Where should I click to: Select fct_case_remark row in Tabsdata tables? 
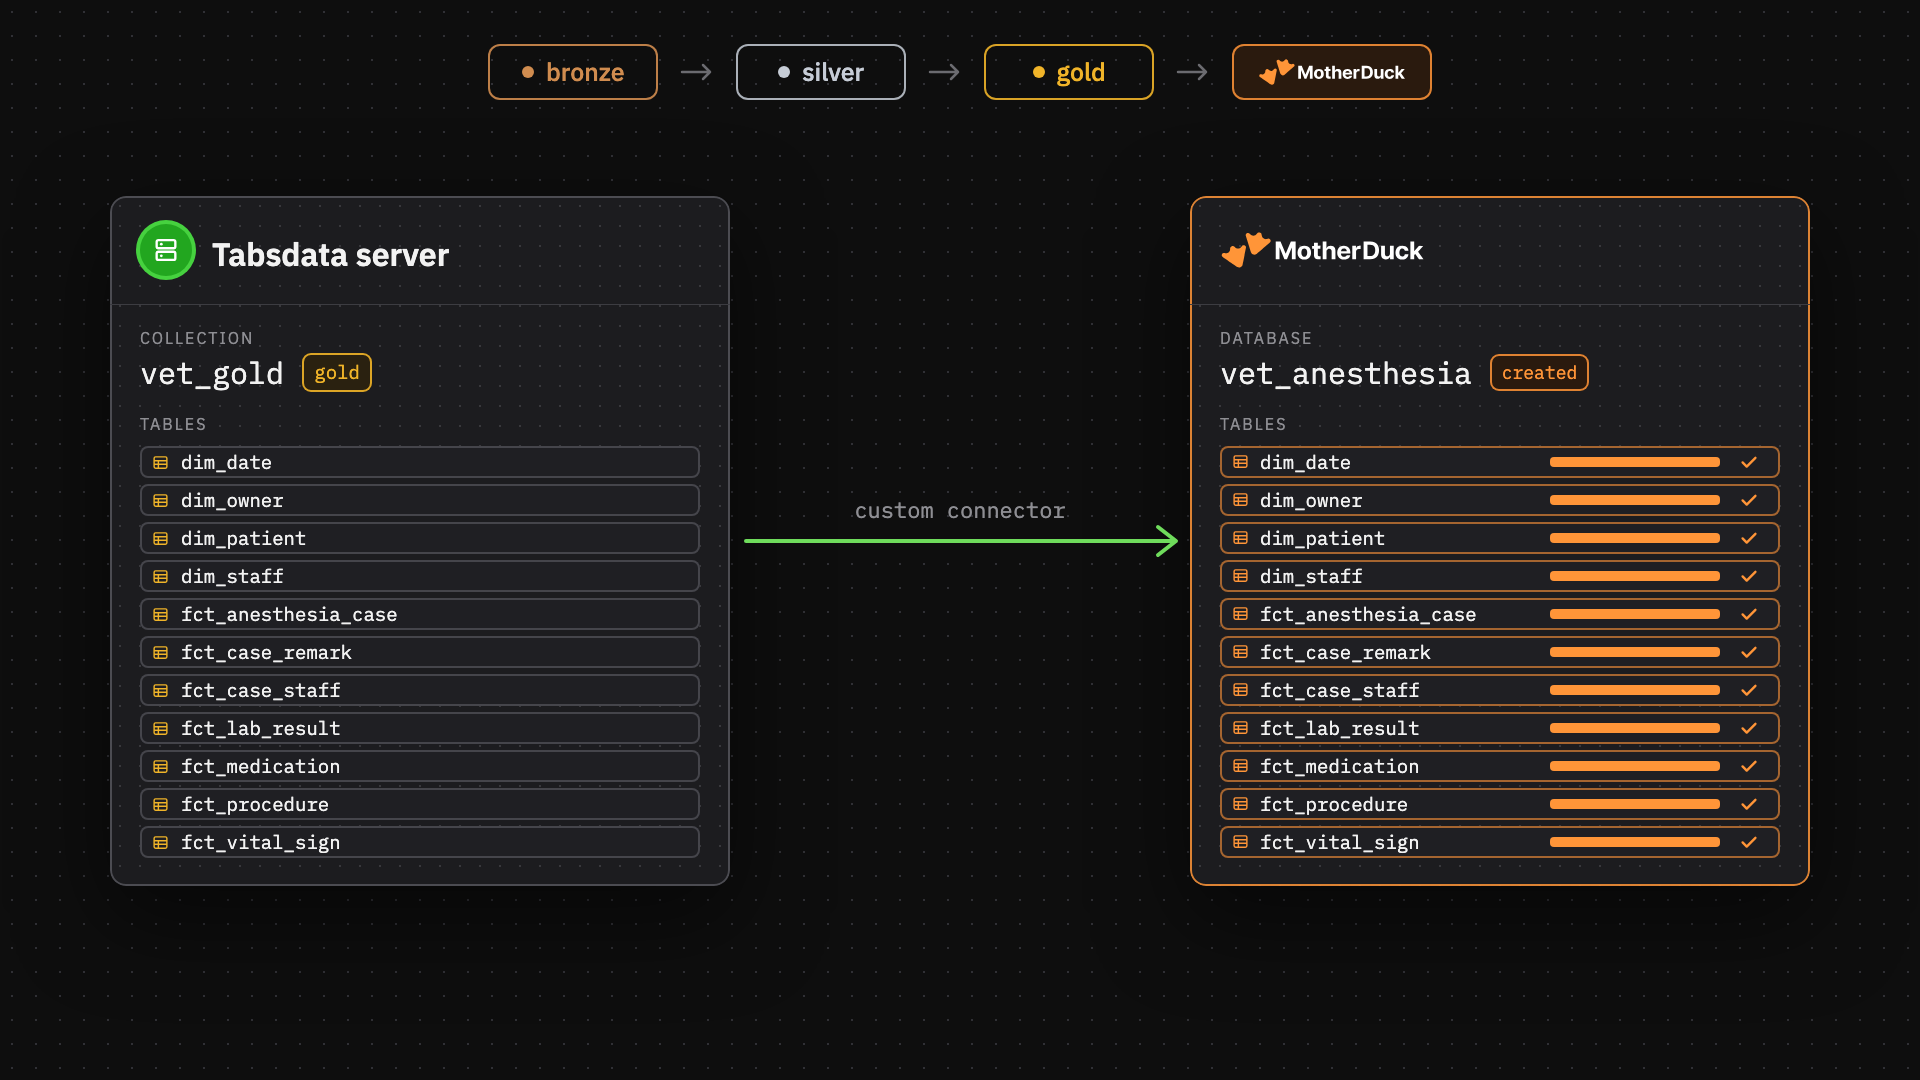[420, 652]
